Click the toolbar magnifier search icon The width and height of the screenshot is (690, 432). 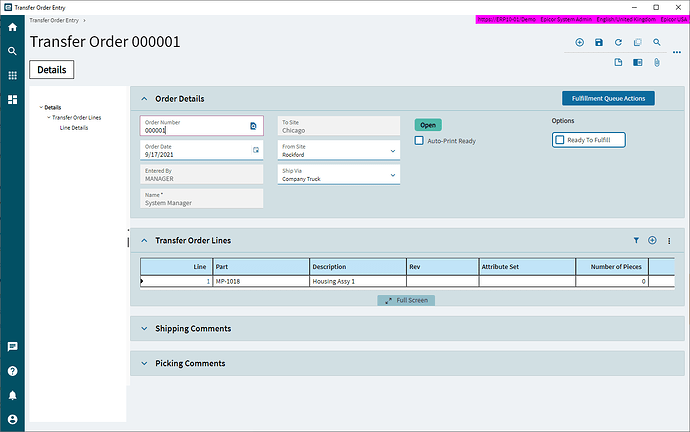pyautogui.click(x=657, y=42)
